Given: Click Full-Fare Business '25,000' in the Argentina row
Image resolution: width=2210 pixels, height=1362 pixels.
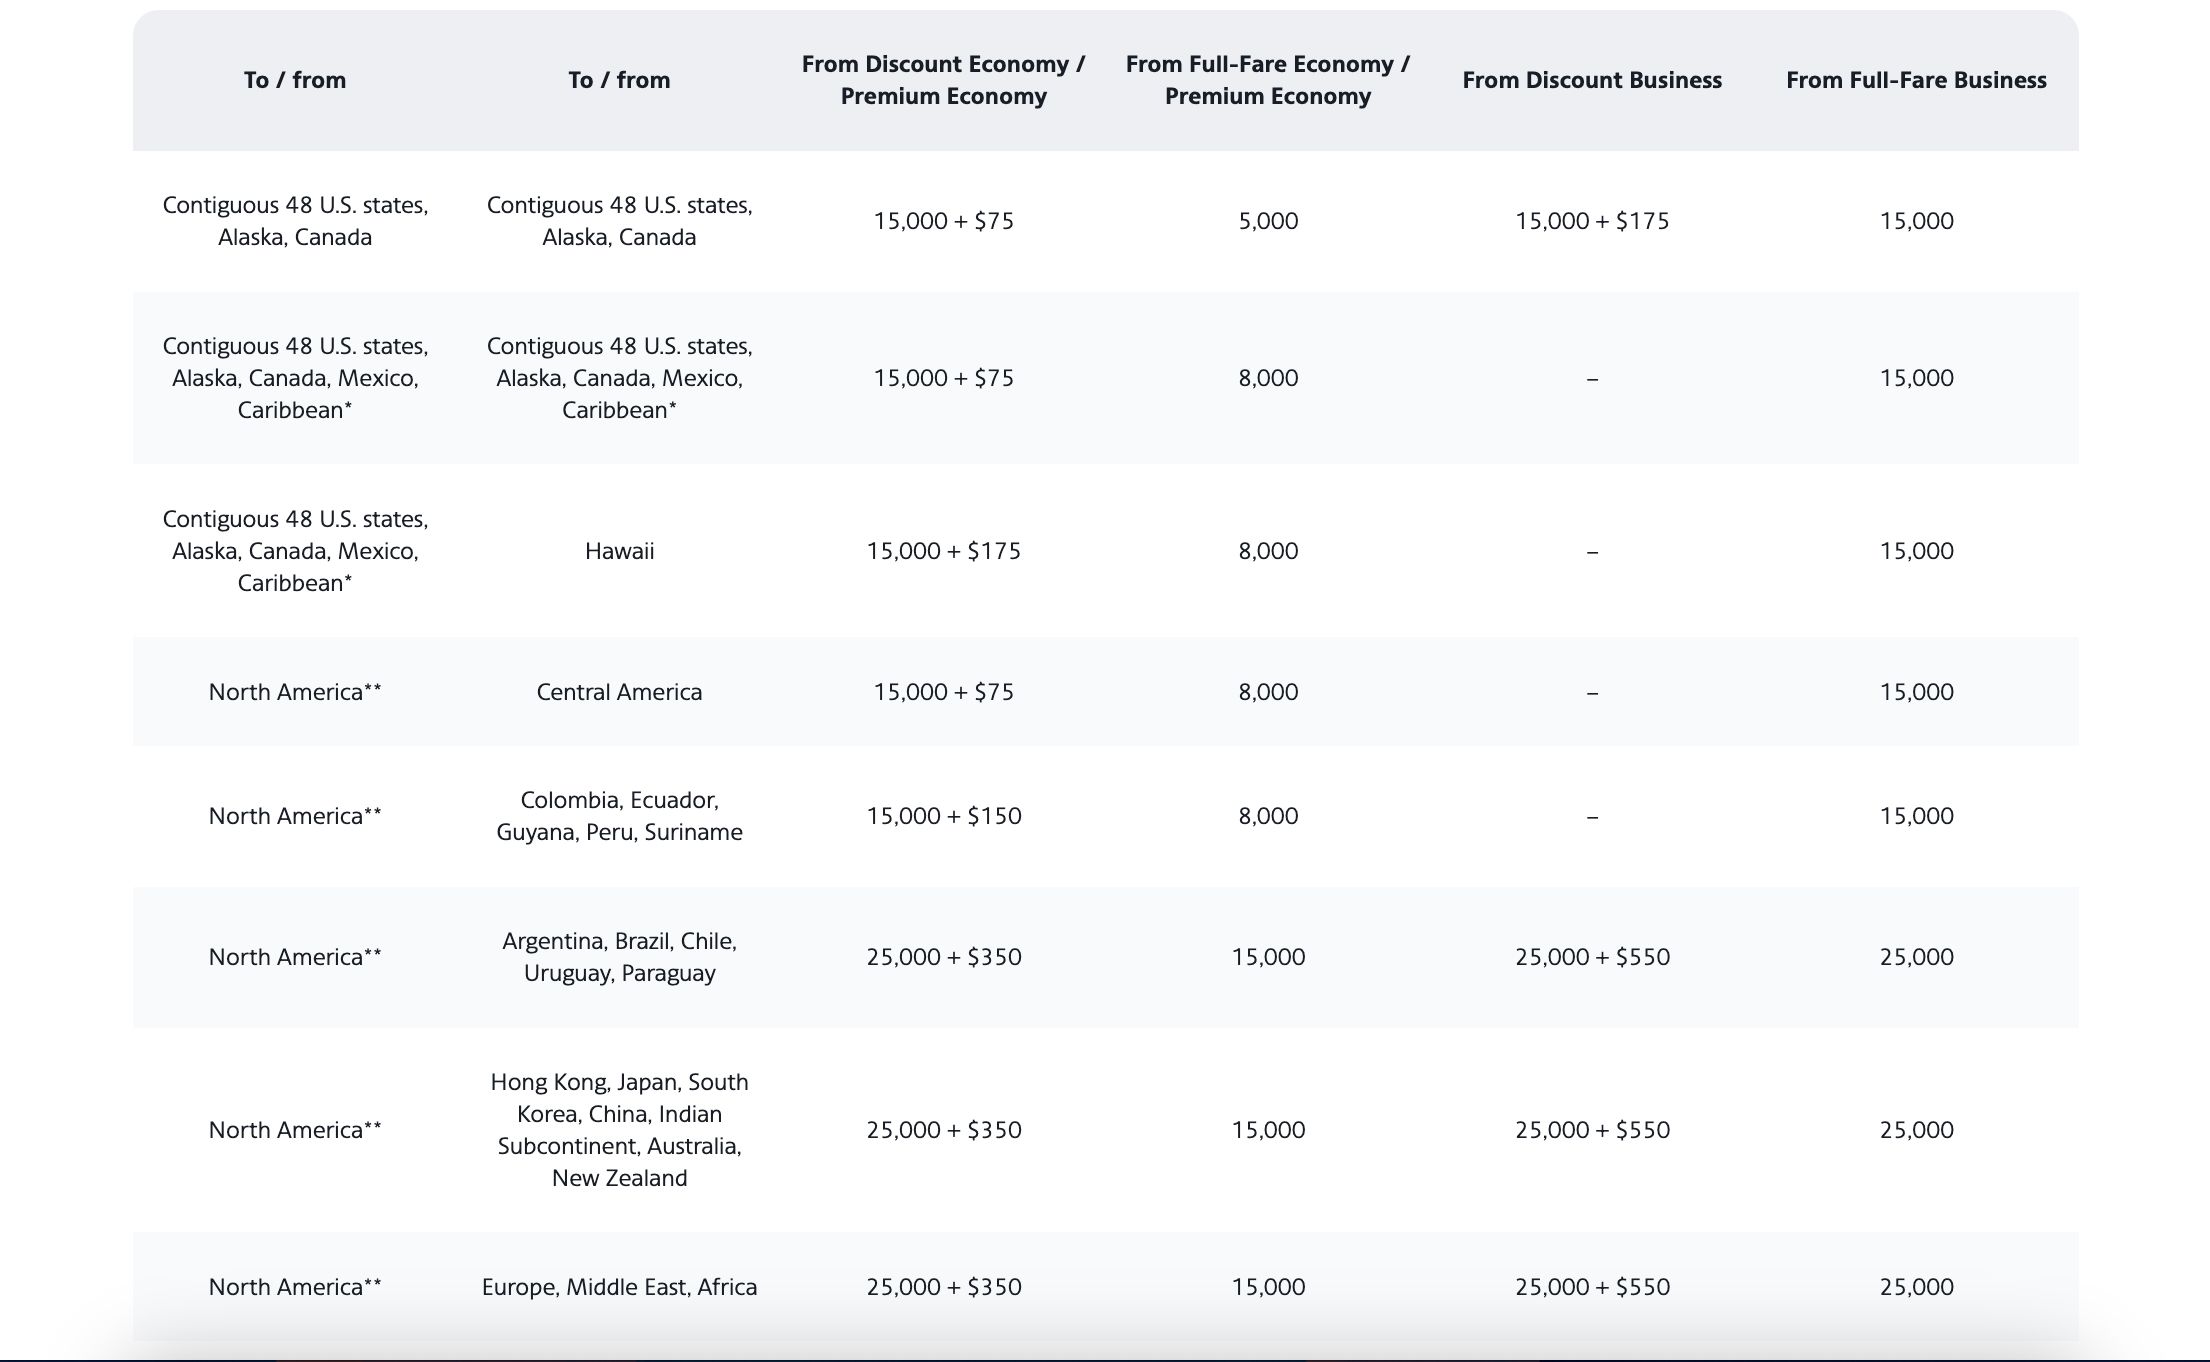Looking at the screenshot, I should click(1916, 957).
